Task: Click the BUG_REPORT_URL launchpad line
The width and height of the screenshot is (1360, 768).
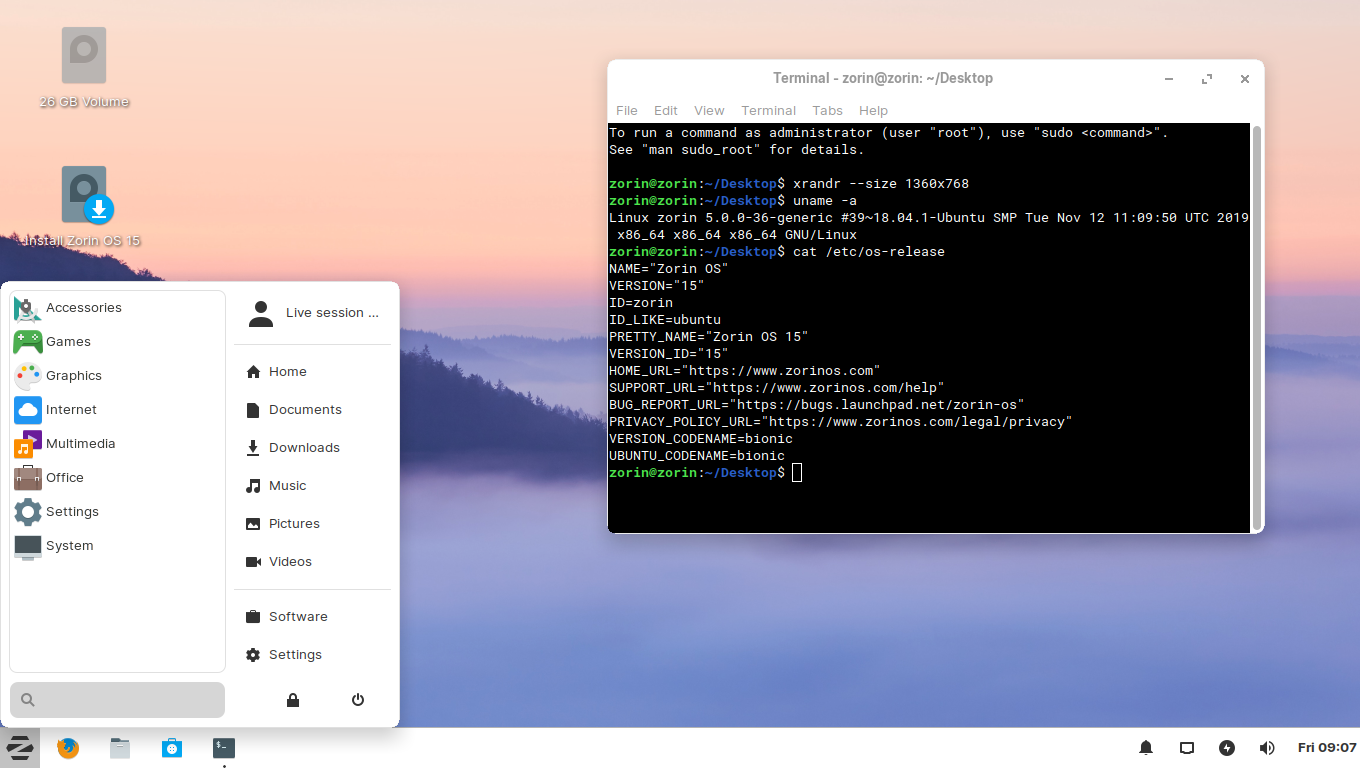Action: pyautogui.click(x=816, y=405)
